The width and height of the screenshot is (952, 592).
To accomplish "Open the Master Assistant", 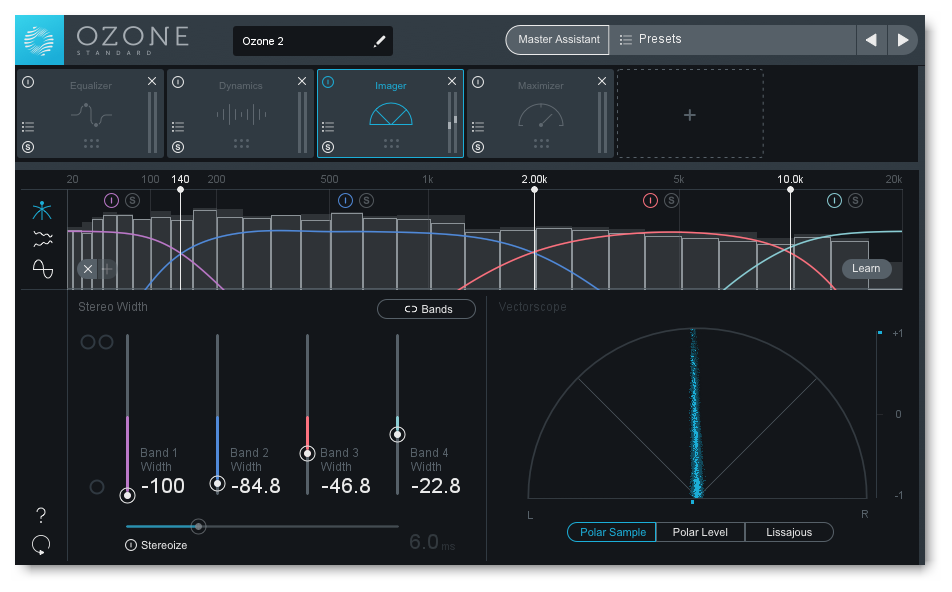I will point(558,39).
